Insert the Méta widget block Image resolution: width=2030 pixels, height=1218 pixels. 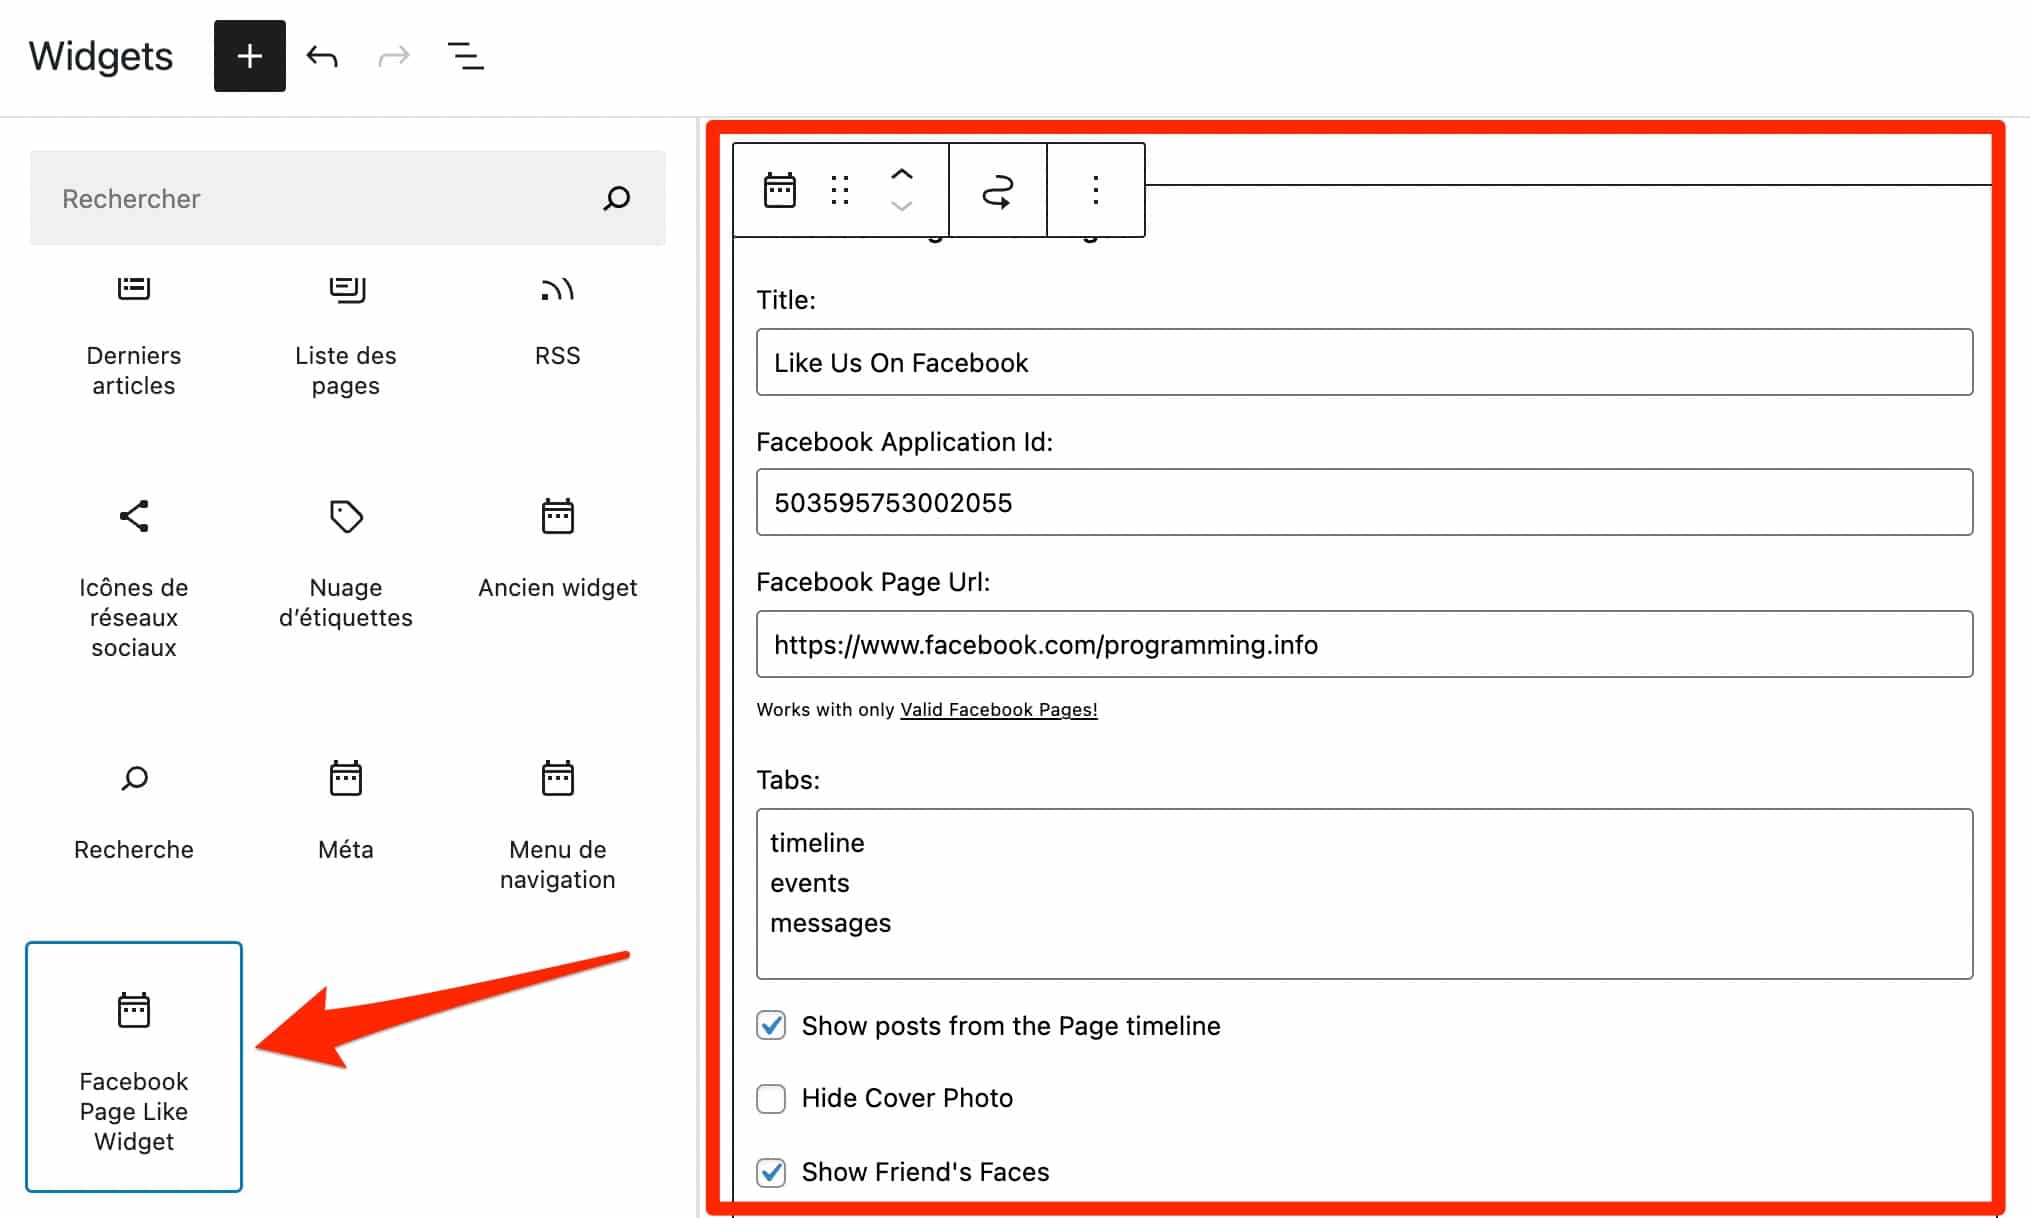[346, 811]
